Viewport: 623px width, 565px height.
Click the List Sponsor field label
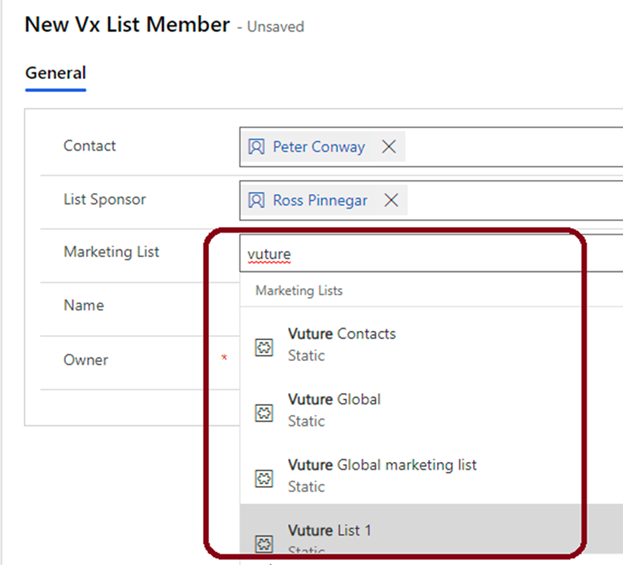104,199
